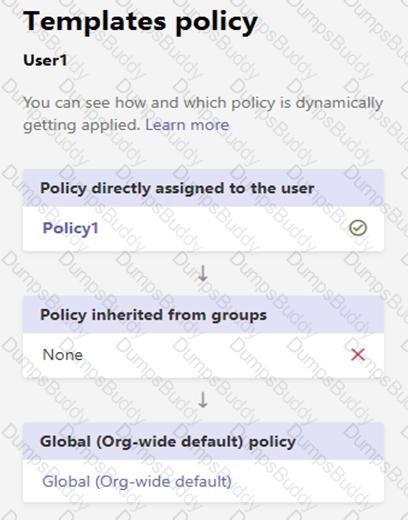Select the 'Policy inherited from groups' header
Screen dimensions: 408x520
pos(203,315)
